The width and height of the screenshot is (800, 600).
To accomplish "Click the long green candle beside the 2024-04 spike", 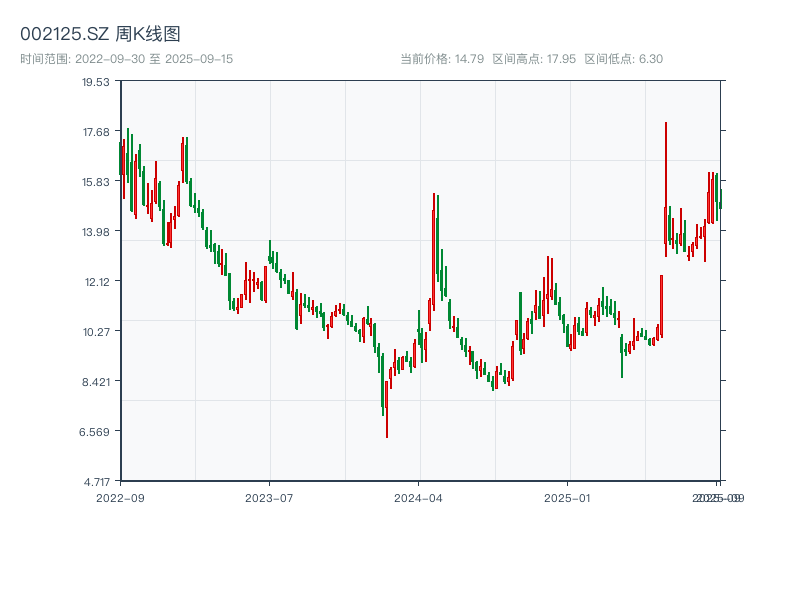I will (x=438, y=238).
